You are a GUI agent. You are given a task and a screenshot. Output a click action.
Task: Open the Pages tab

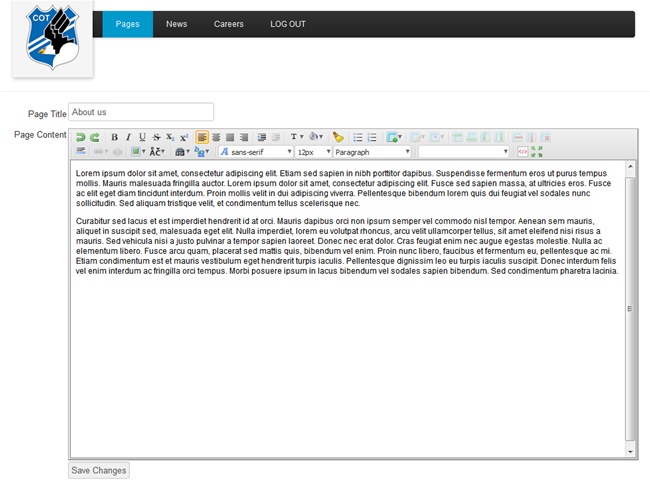point(128,24)
